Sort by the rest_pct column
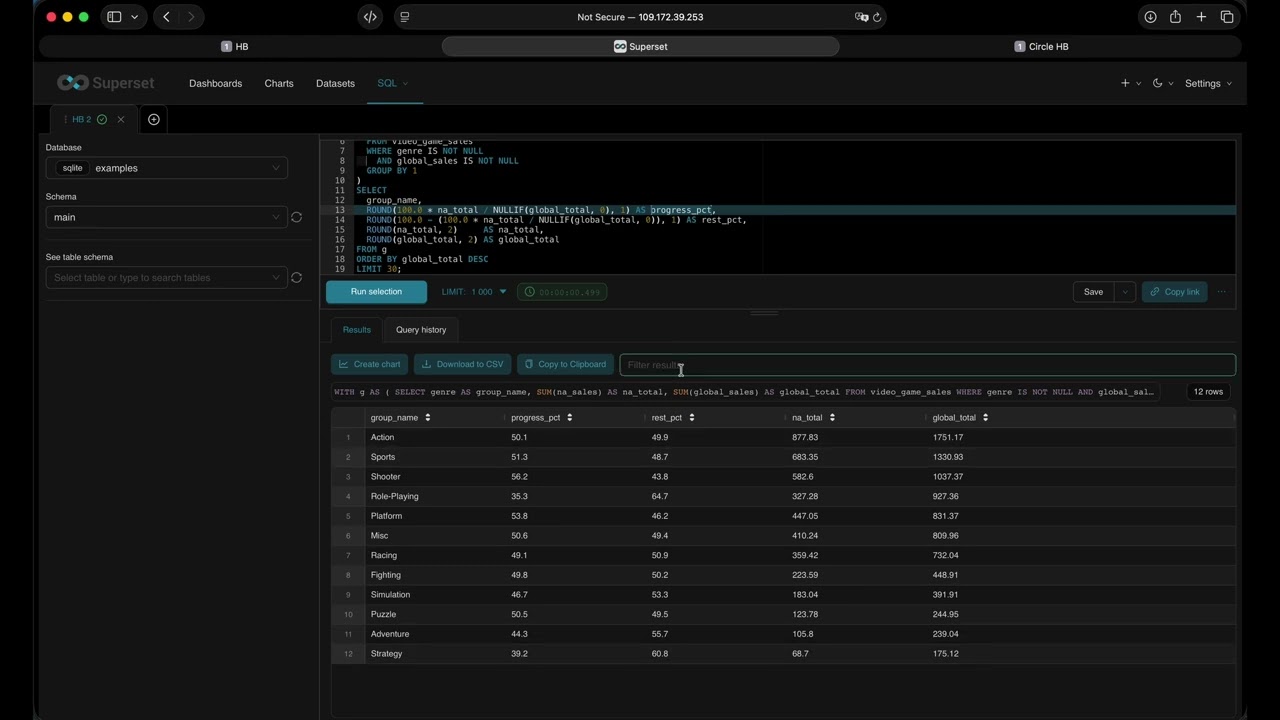1280x720 pixels. 692,418
